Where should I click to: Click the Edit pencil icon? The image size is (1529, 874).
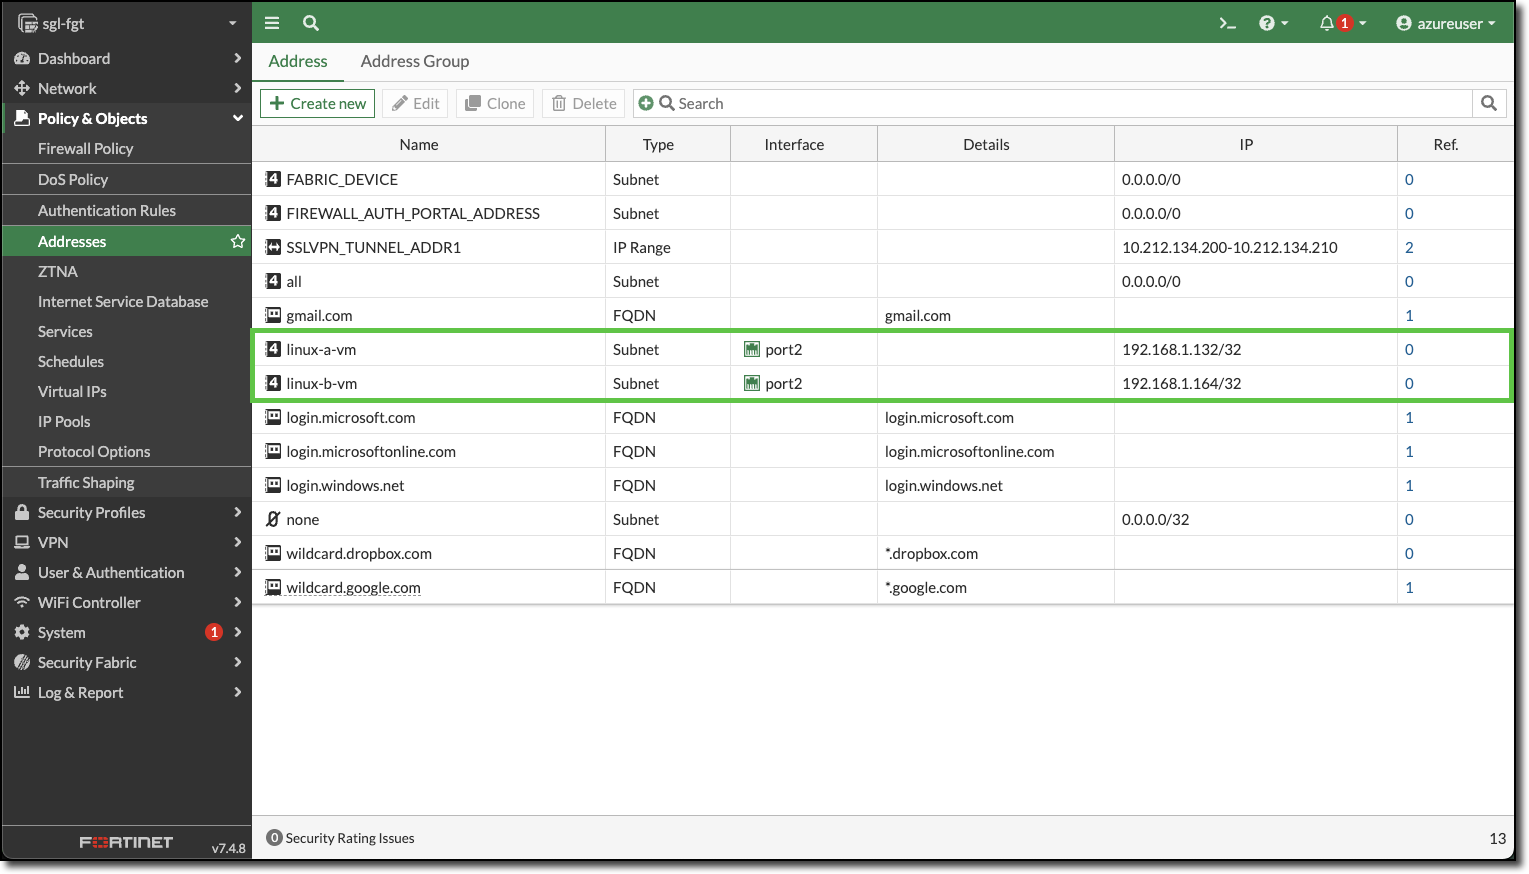(414, 103)
